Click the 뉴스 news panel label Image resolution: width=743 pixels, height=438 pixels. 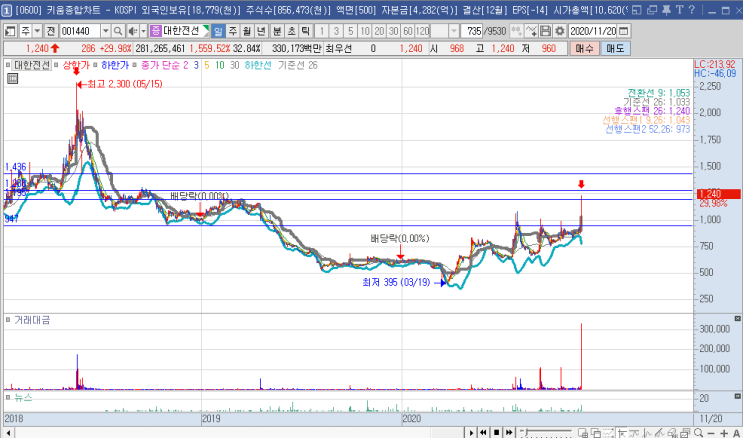coord(23,397)
